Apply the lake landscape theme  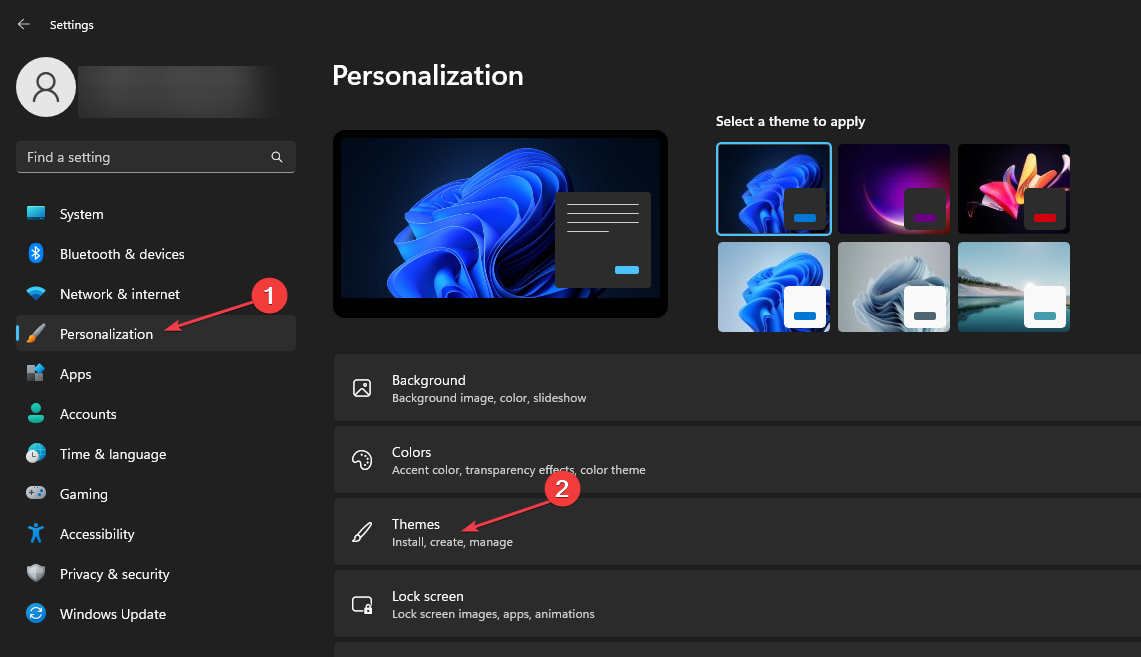click(x=1014, y=287)
